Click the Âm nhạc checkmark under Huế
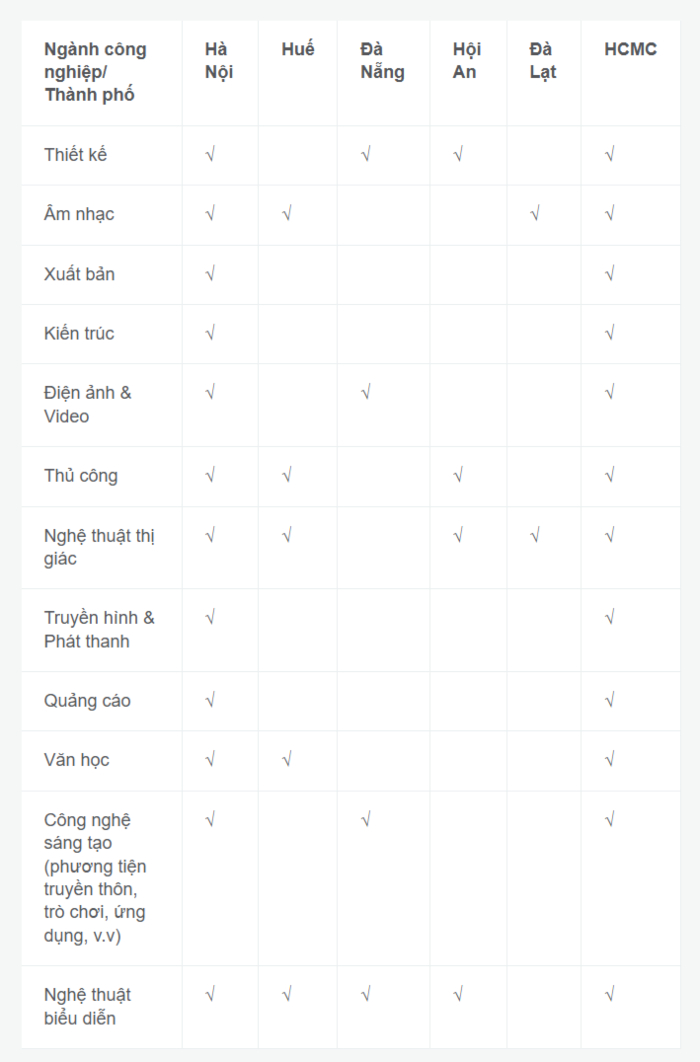The image size is (700, 1062). point(287,214)
